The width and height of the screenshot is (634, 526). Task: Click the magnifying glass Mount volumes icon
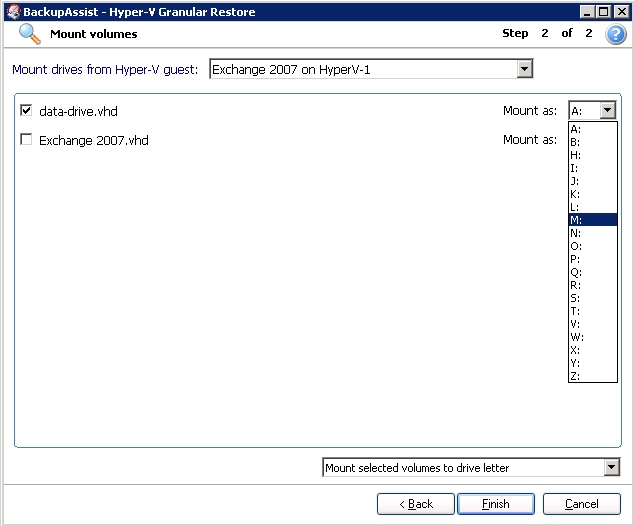tap(30, 34)
